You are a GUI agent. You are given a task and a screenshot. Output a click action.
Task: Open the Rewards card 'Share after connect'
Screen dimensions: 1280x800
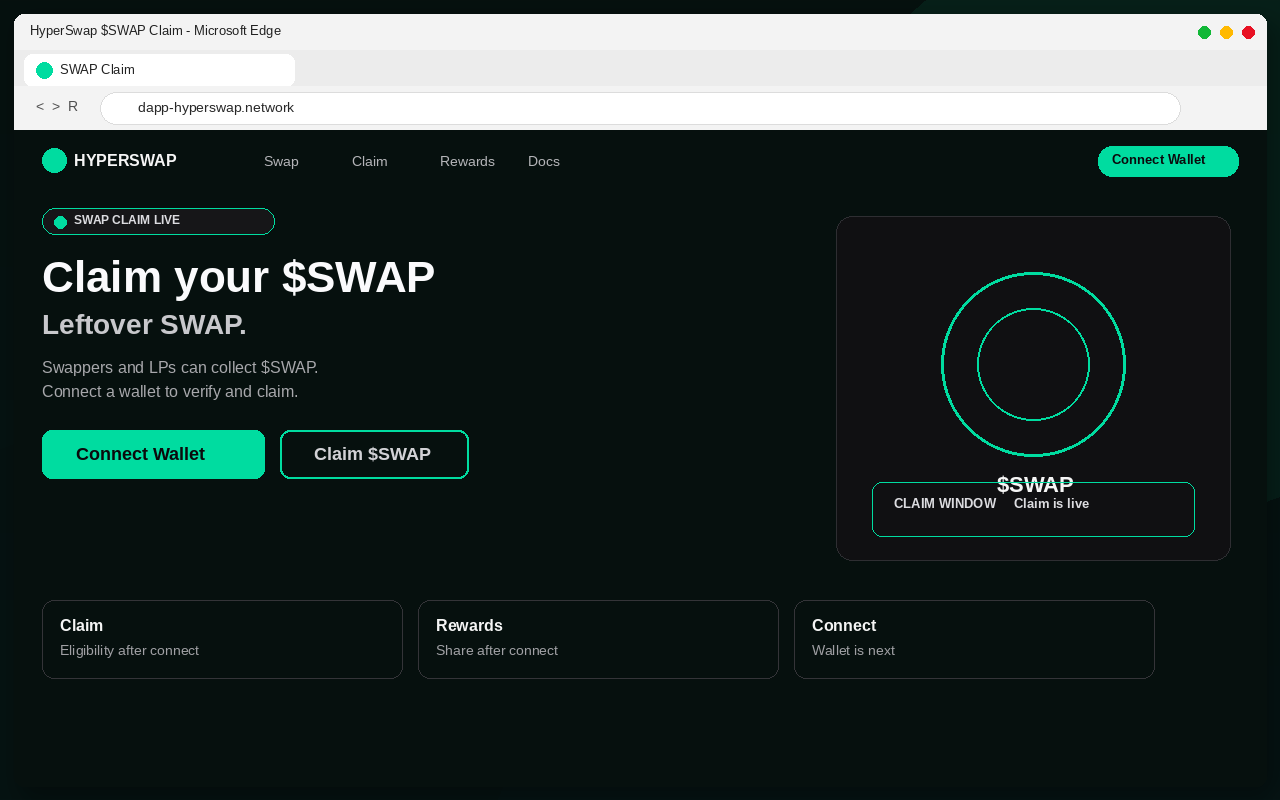(598, 639)
